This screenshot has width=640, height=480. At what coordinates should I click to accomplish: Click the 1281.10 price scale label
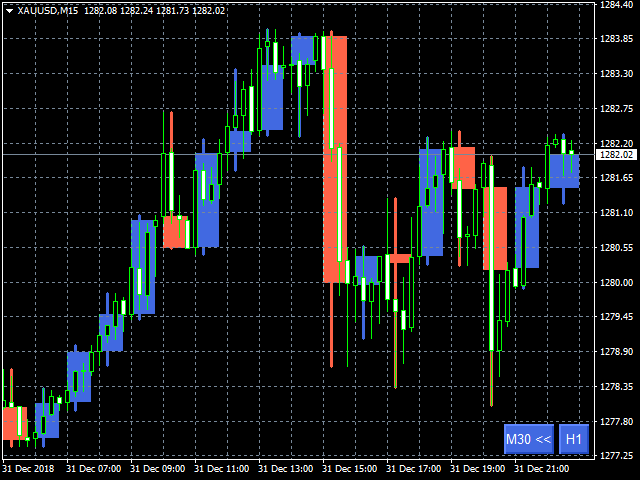616,212
